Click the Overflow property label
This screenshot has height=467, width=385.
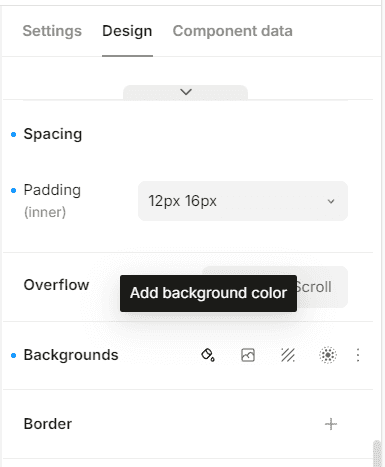click(56, 285)
